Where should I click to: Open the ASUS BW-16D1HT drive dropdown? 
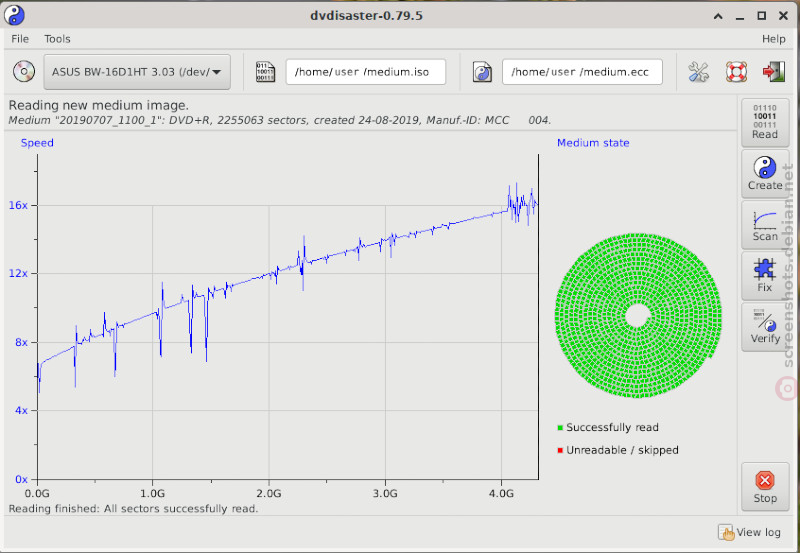pyautogui.click(x=137, y=72)
